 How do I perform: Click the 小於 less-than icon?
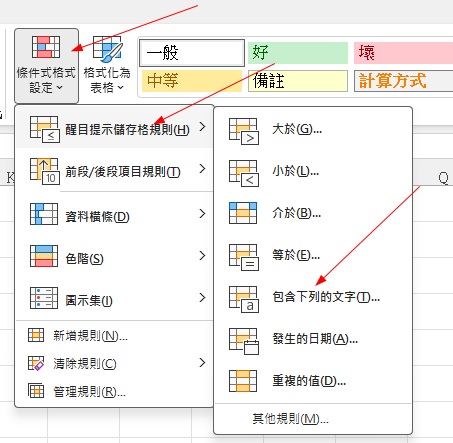coord(244,173)
